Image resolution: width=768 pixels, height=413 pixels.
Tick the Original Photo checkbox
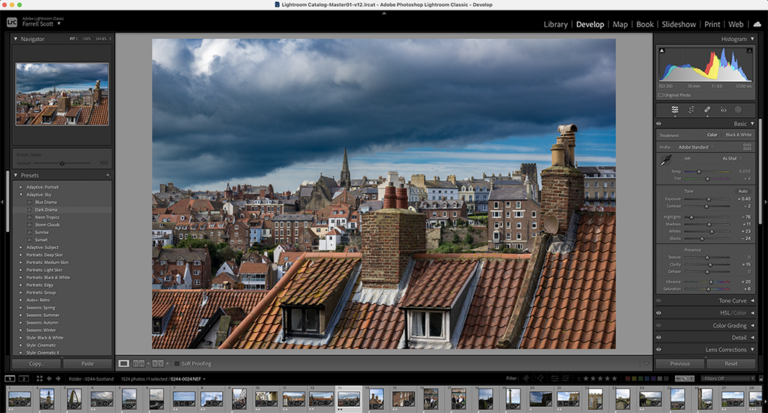(661, 95)
